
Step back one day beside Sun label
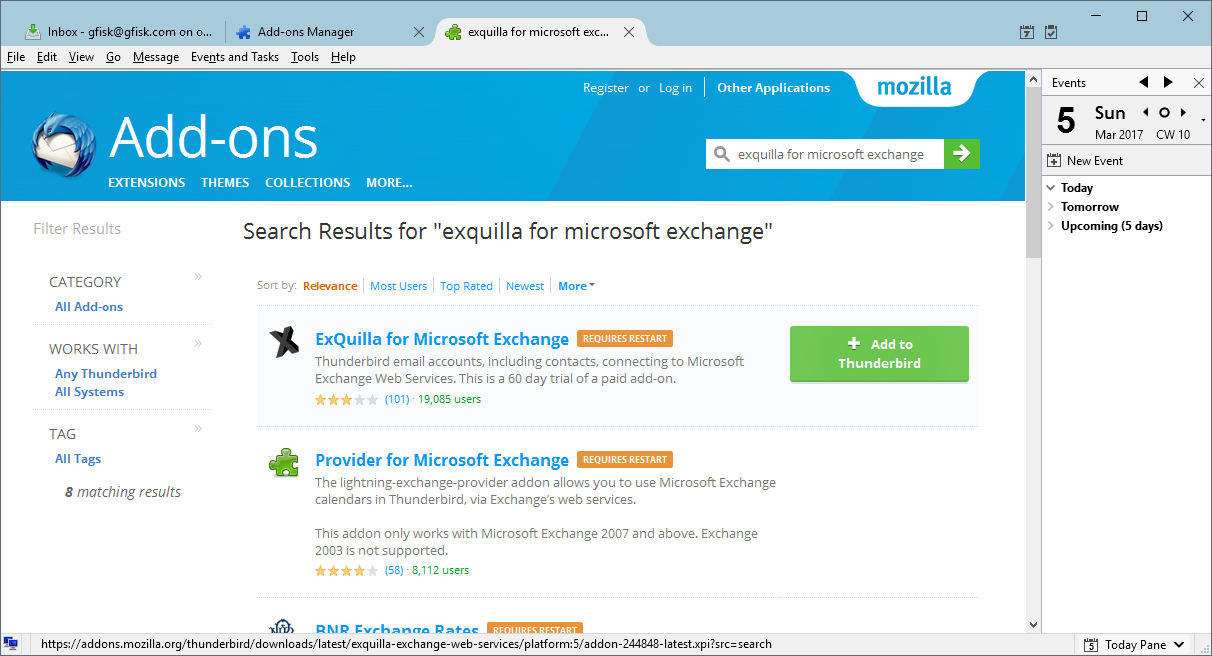click(1145, 113)
